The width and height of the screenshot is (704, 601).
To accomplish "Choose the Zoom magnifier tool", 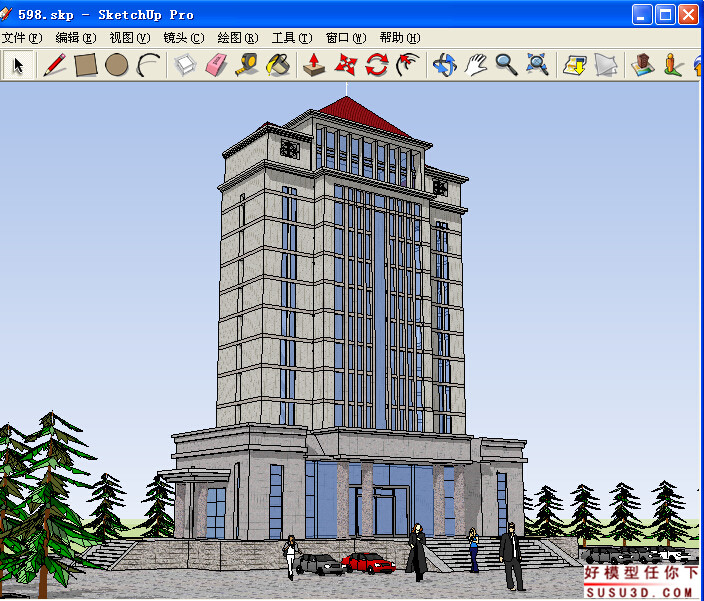I will click(x=506, y=66).
